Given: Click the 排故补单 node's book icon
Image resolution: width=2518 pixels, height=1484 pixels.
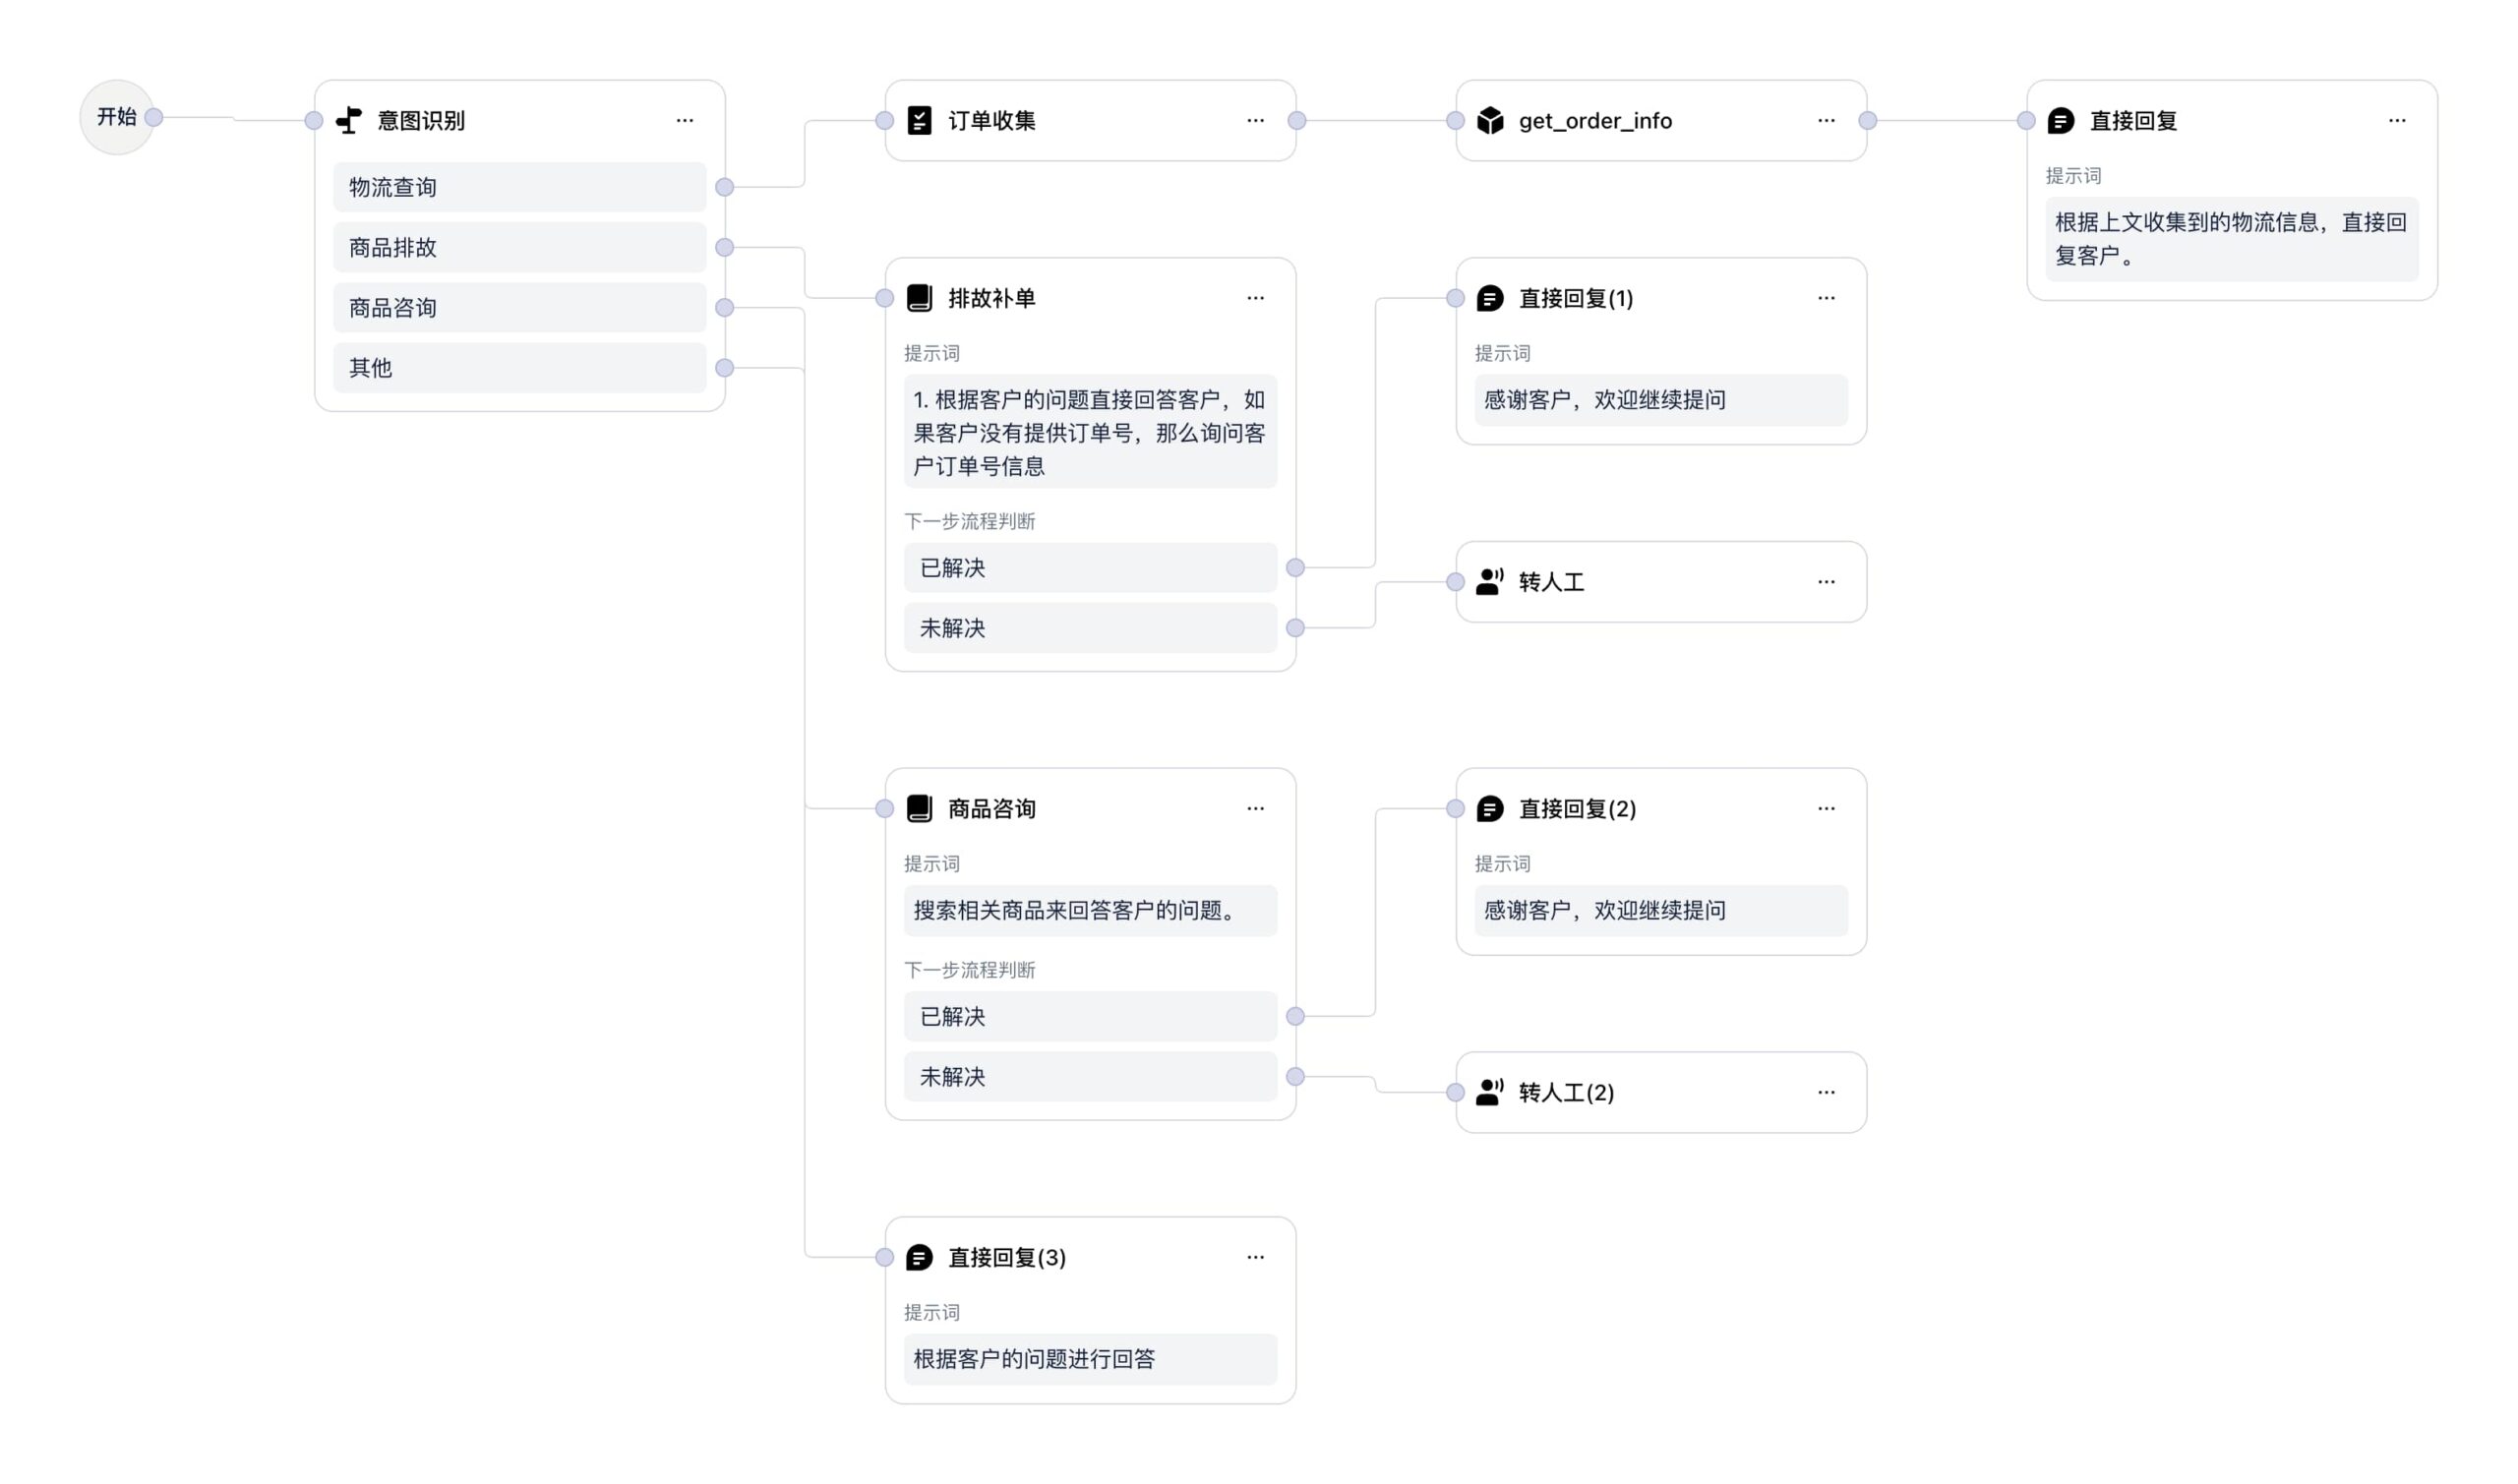Looking at the screenshot, I should coord(919,297).
